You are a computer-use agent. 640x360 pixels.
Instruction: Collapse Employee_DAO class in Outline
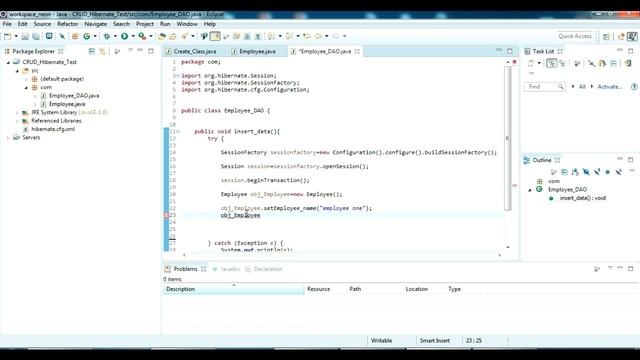(530, 190)
